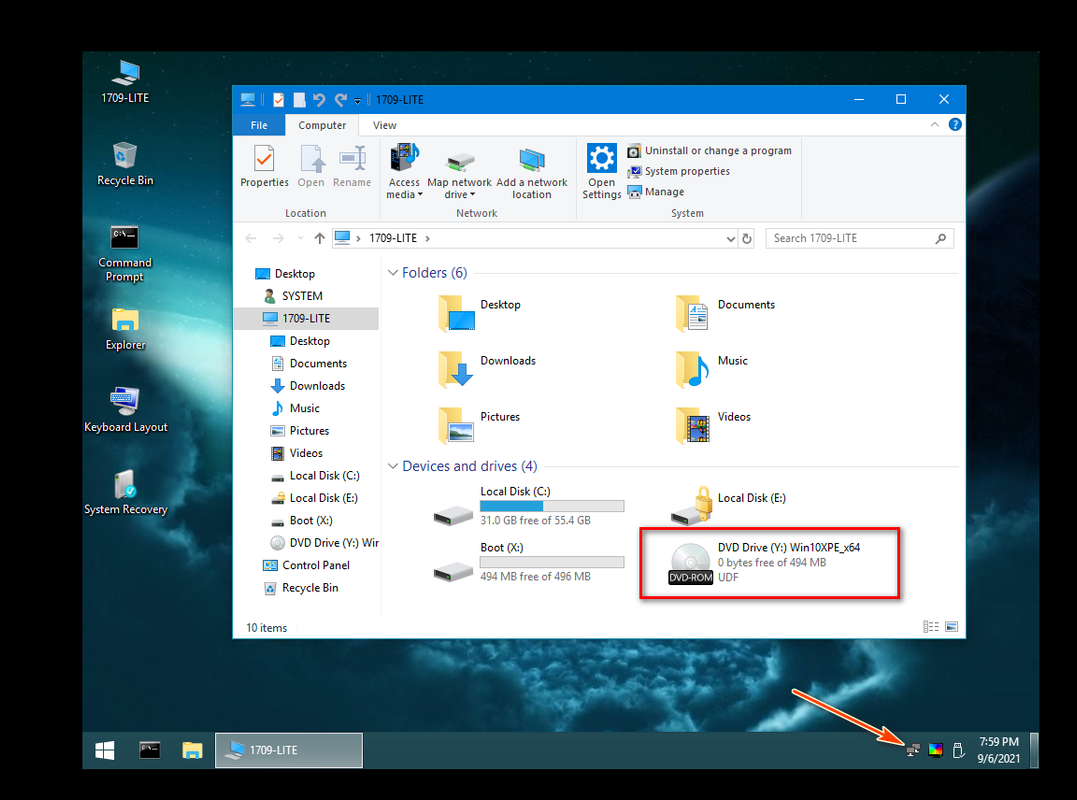Click Undo in quick access toolbar
Image resolution: width=1077 pixels, height=800 pixels.
tap(319, 100)
